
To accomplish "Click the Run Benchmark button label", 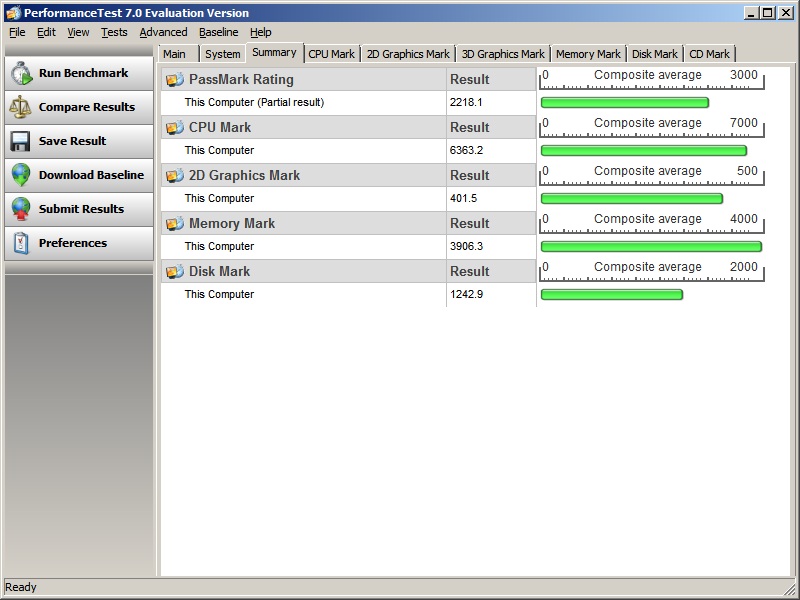I will (x=84, y=73).
